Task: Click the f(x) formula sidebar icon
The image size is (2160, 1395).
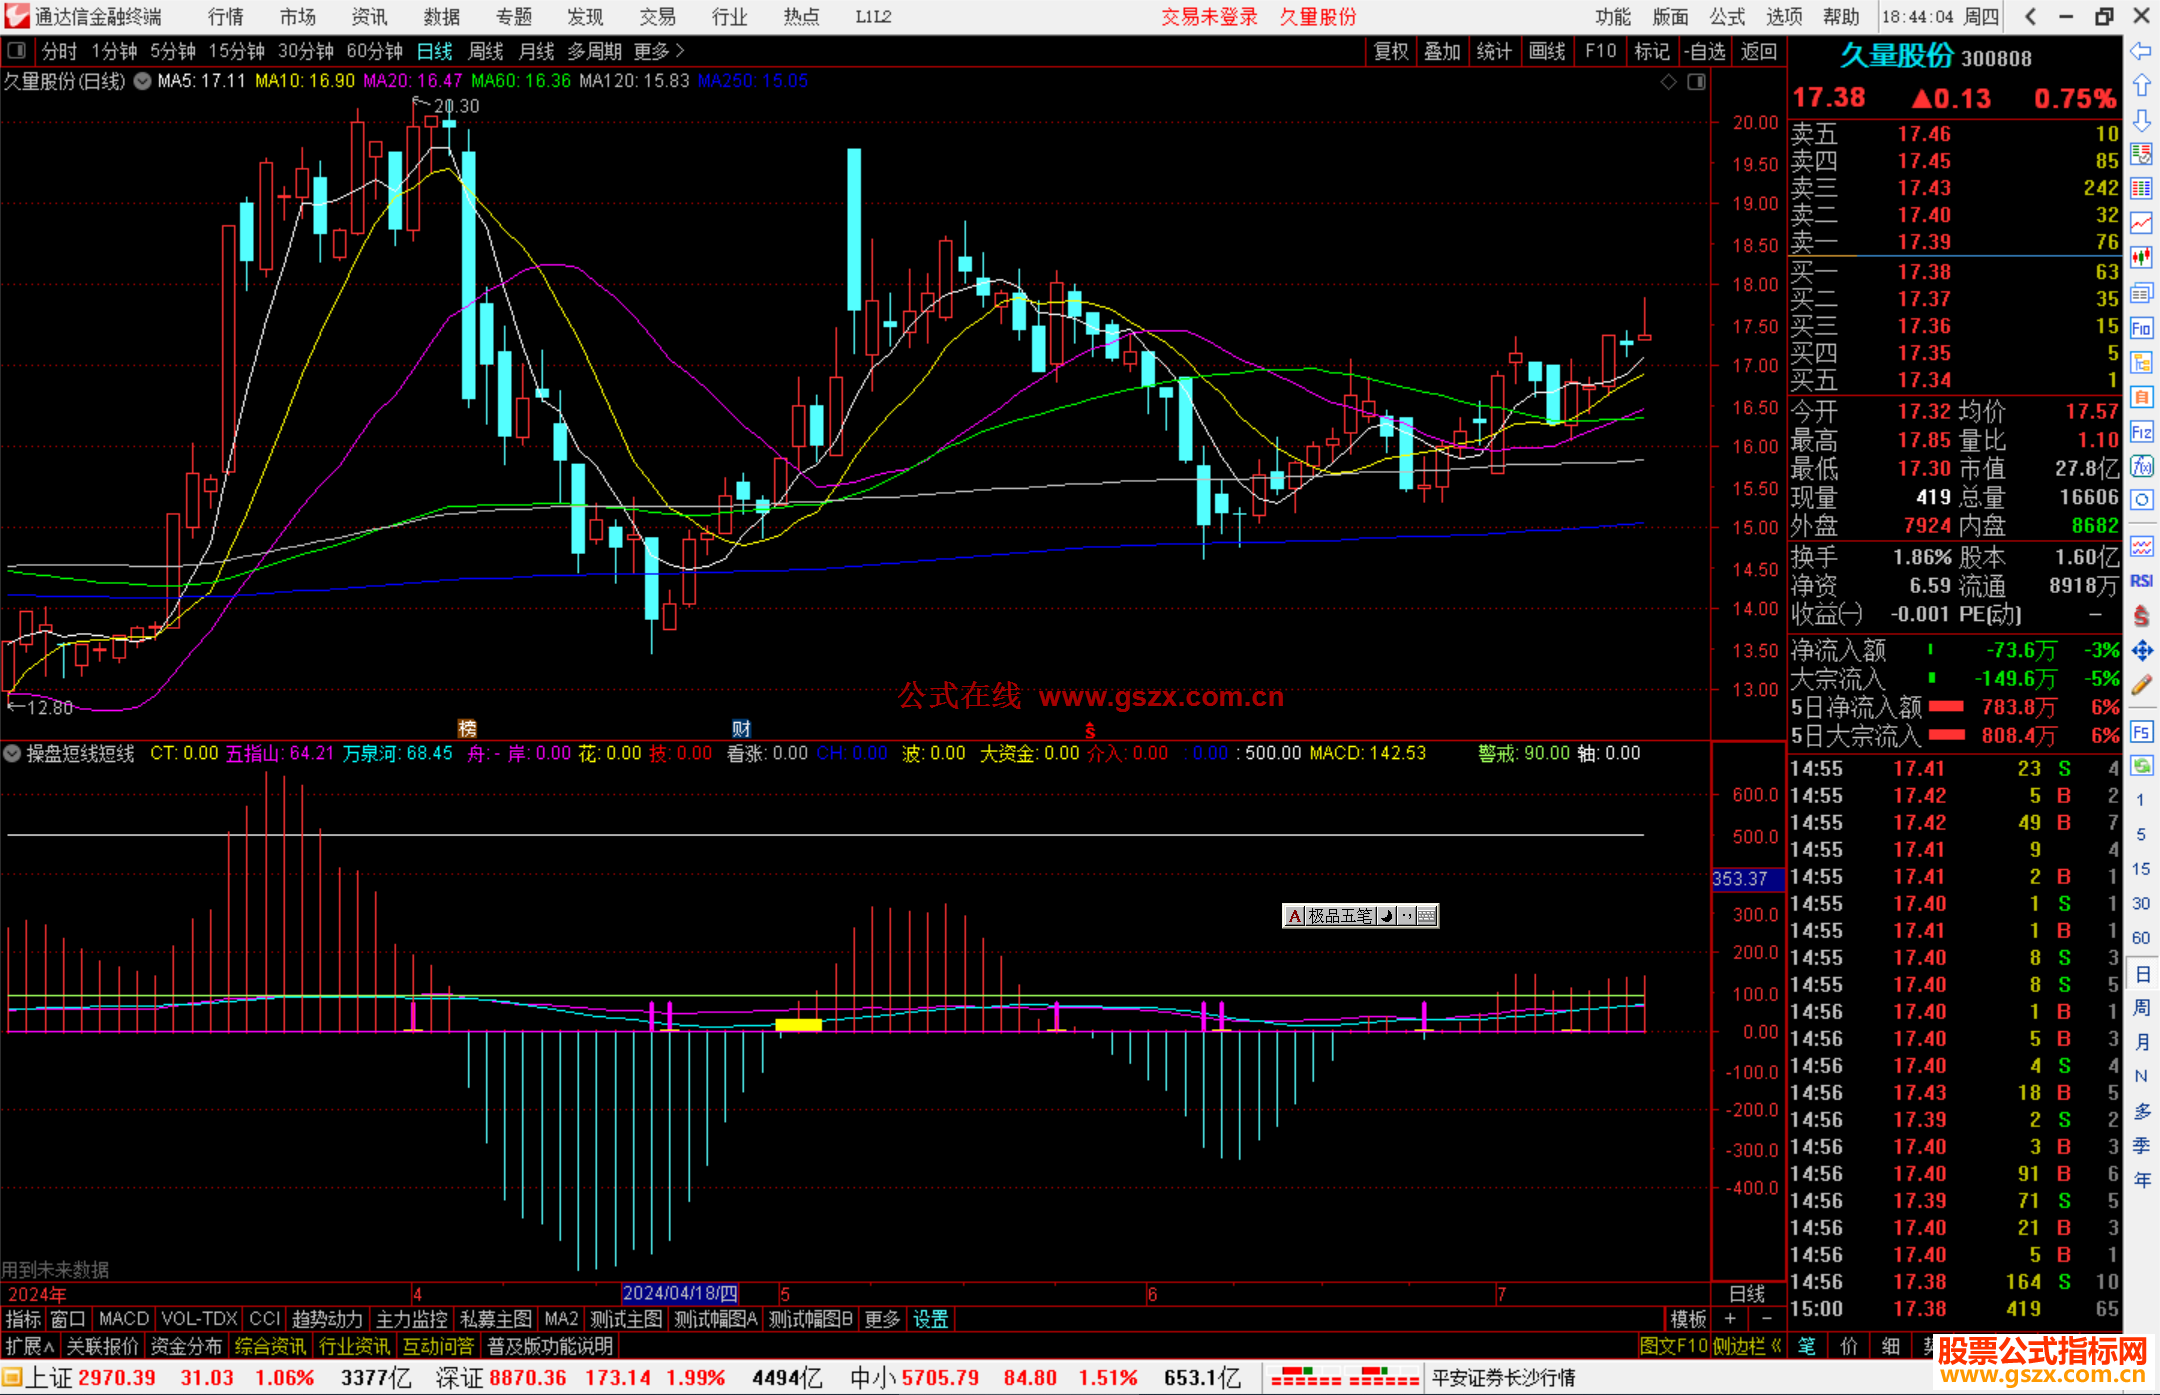Action: [2141, 466]
